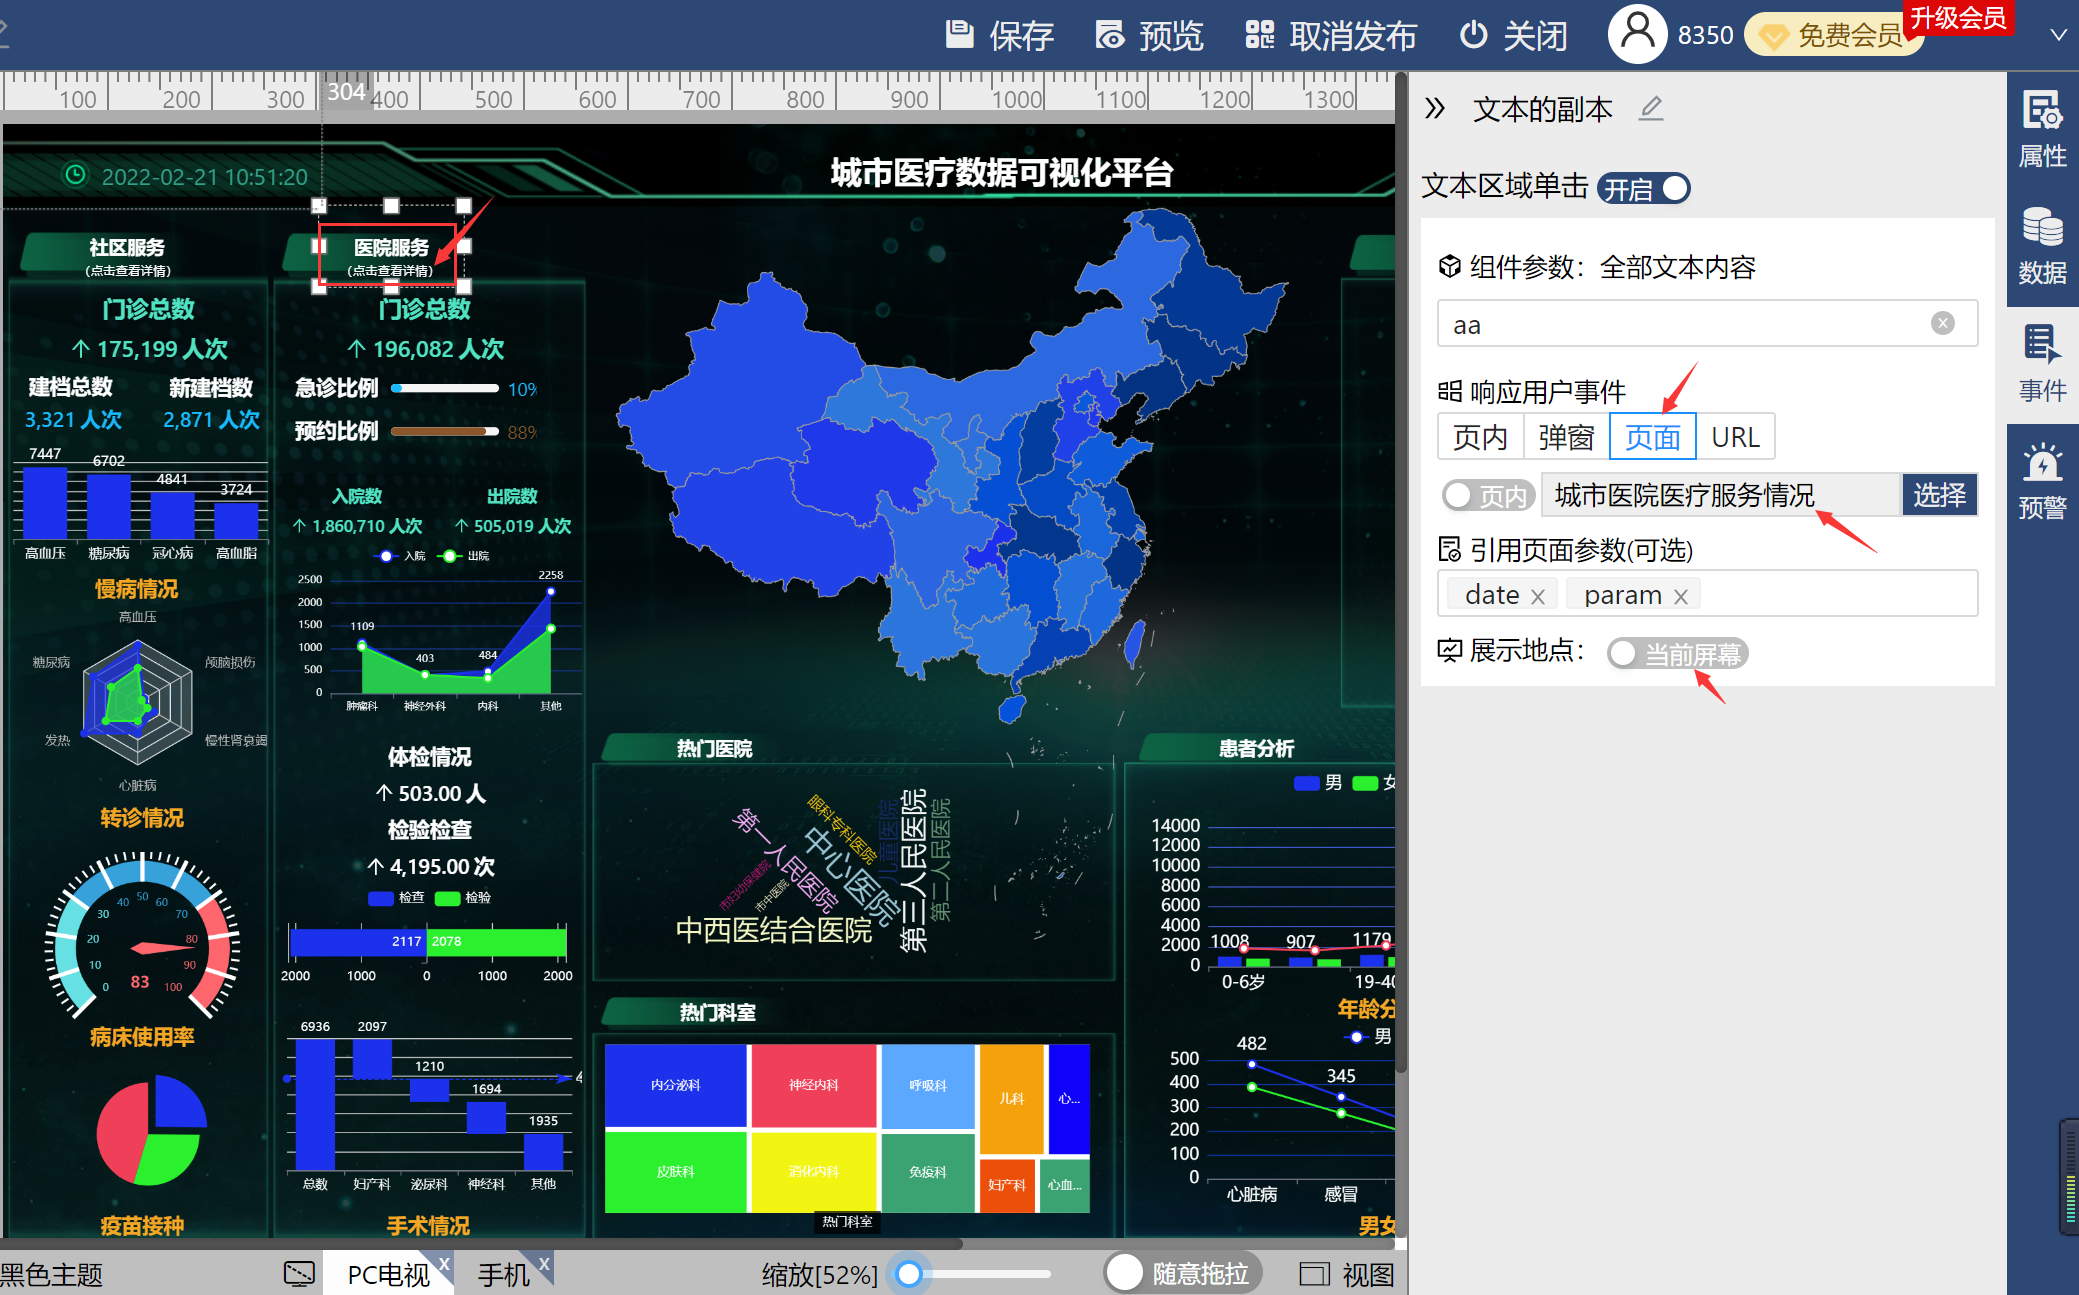Click 升级会员 upgrade badge
2079x1295 pixels.
(x=1958, y=18)
